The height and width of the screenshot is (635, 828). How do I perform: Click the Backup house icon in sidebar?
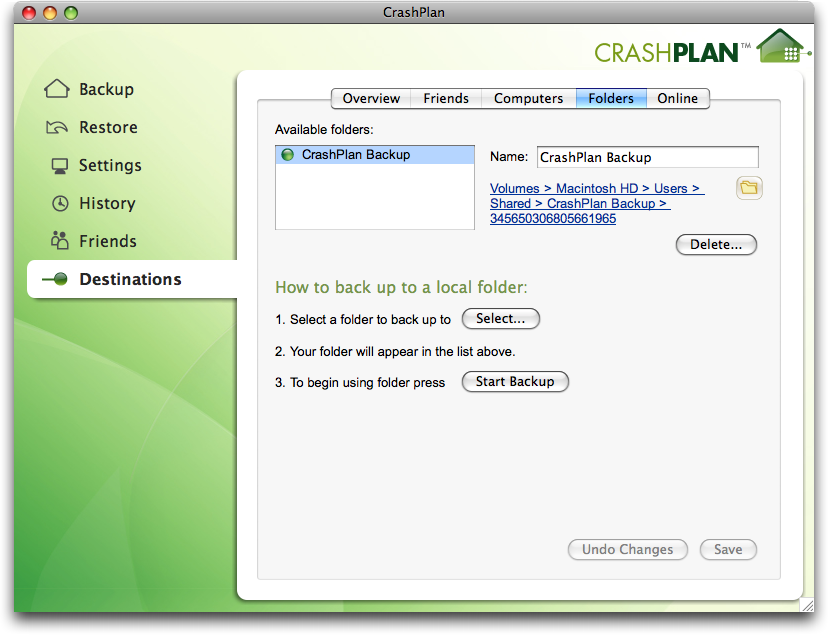point(58,89)
